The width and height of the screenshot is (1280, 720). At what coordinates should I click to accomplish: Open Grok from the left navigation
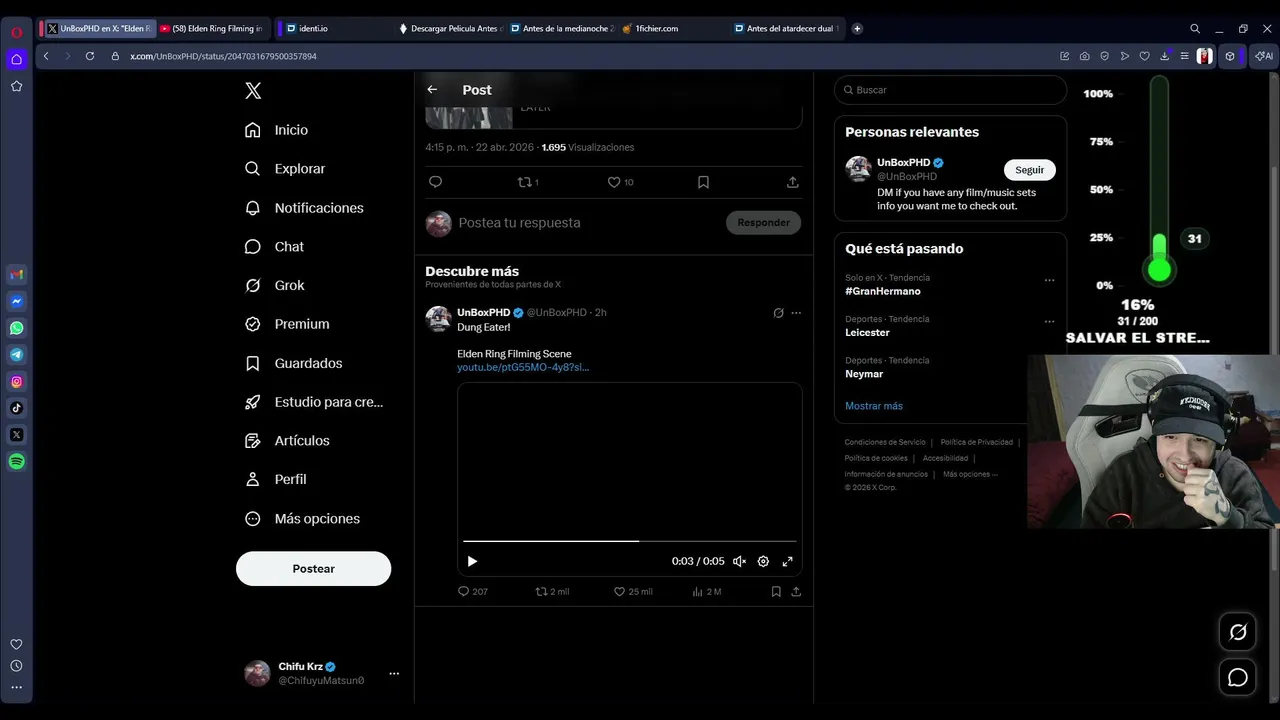[x=275, y=285]
